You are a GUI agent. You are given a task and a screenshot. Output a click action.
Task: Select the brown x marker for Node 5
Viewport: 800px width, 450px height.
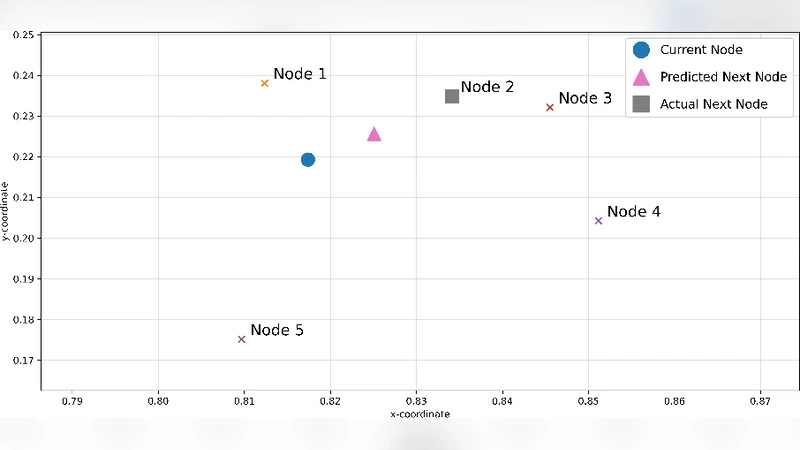tap(242, 339)
